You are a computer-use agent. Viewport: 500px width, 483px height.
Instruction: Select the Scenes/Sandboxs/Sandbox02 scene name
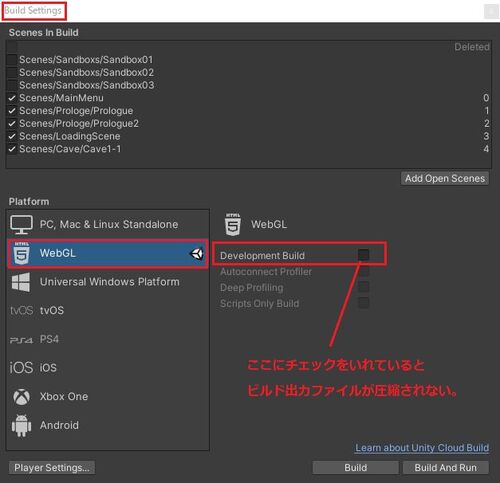tap(87, 72)
